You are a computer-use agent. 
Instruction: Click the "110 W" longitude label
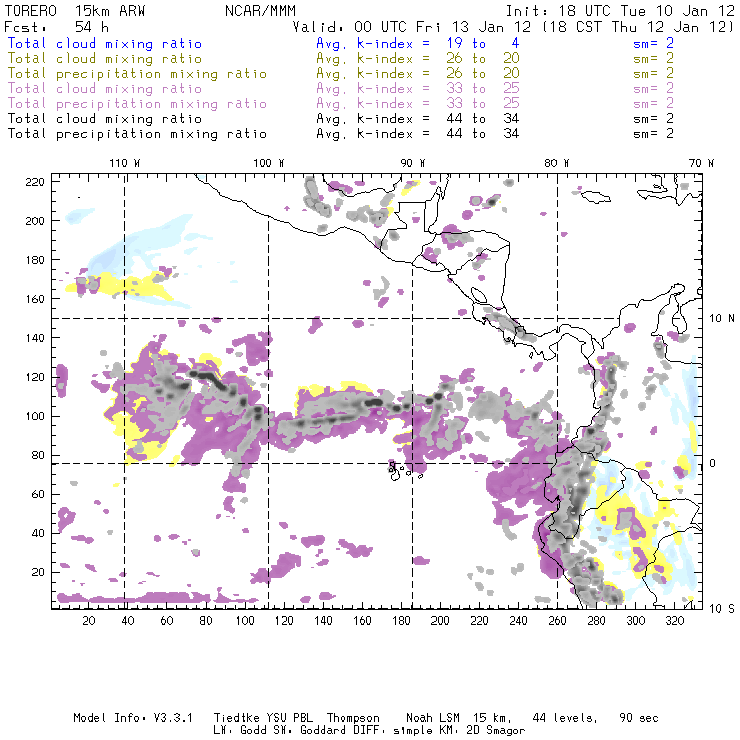click(x=125, y=163)
